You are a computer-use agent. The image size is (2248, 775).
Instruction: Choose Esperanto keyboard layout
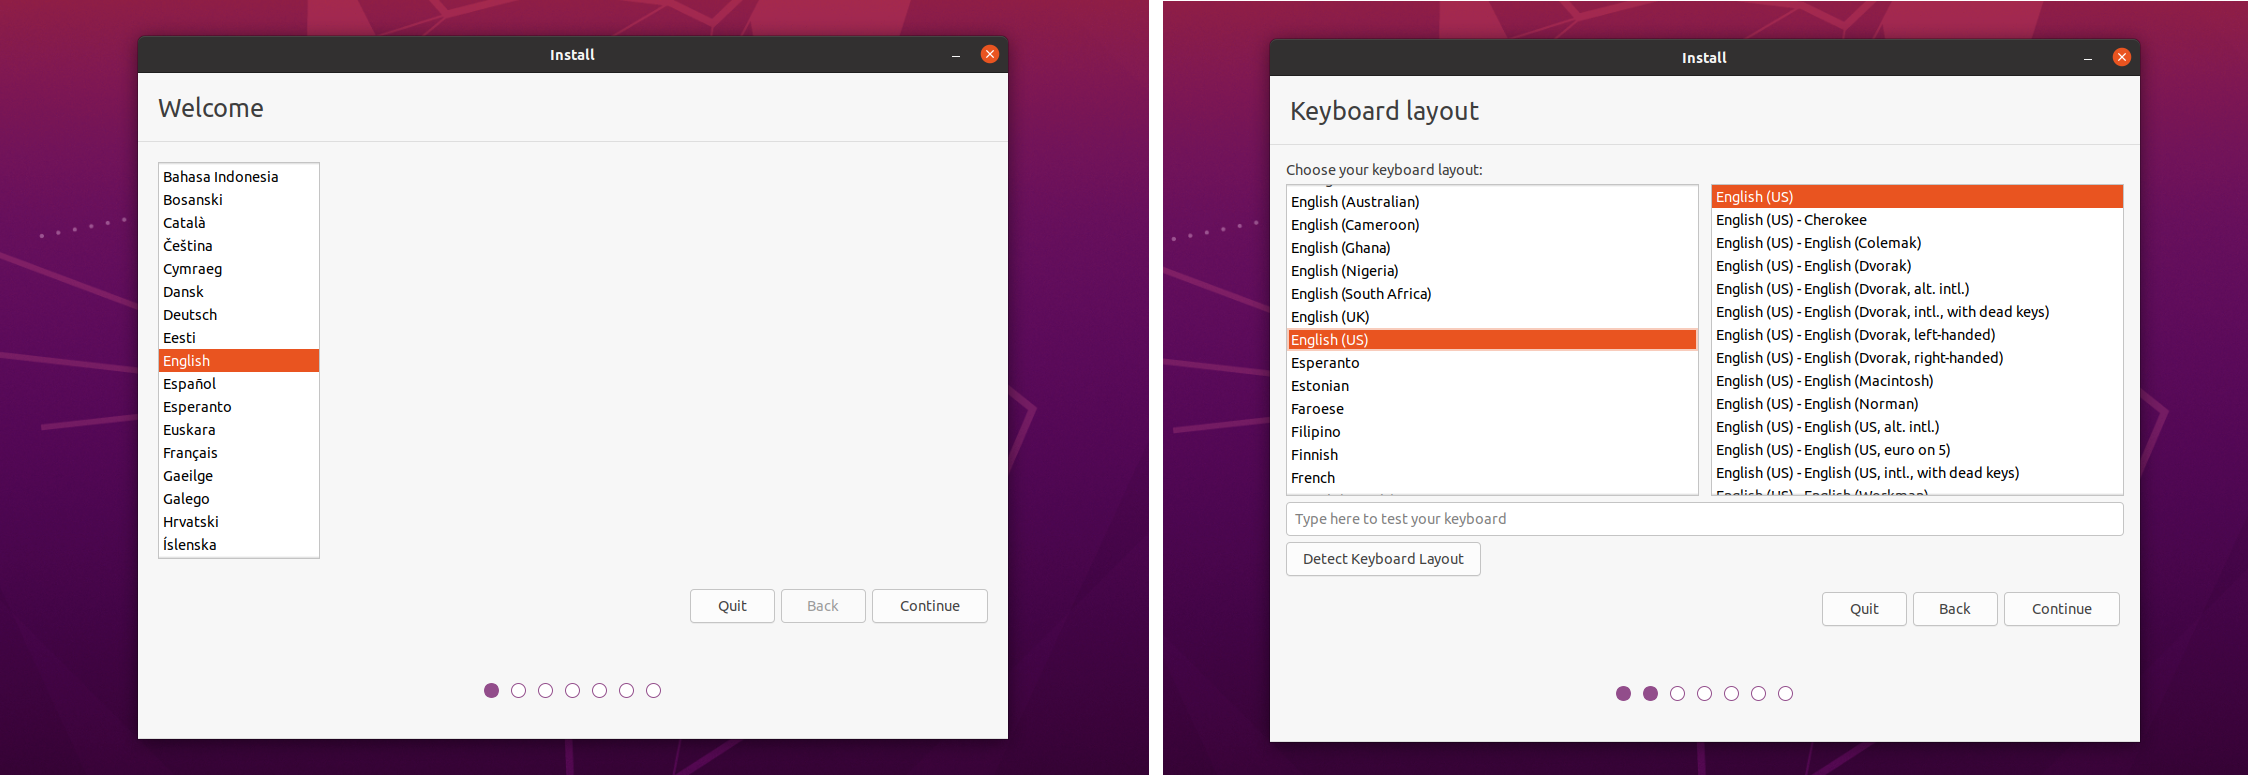(1492, 363)
